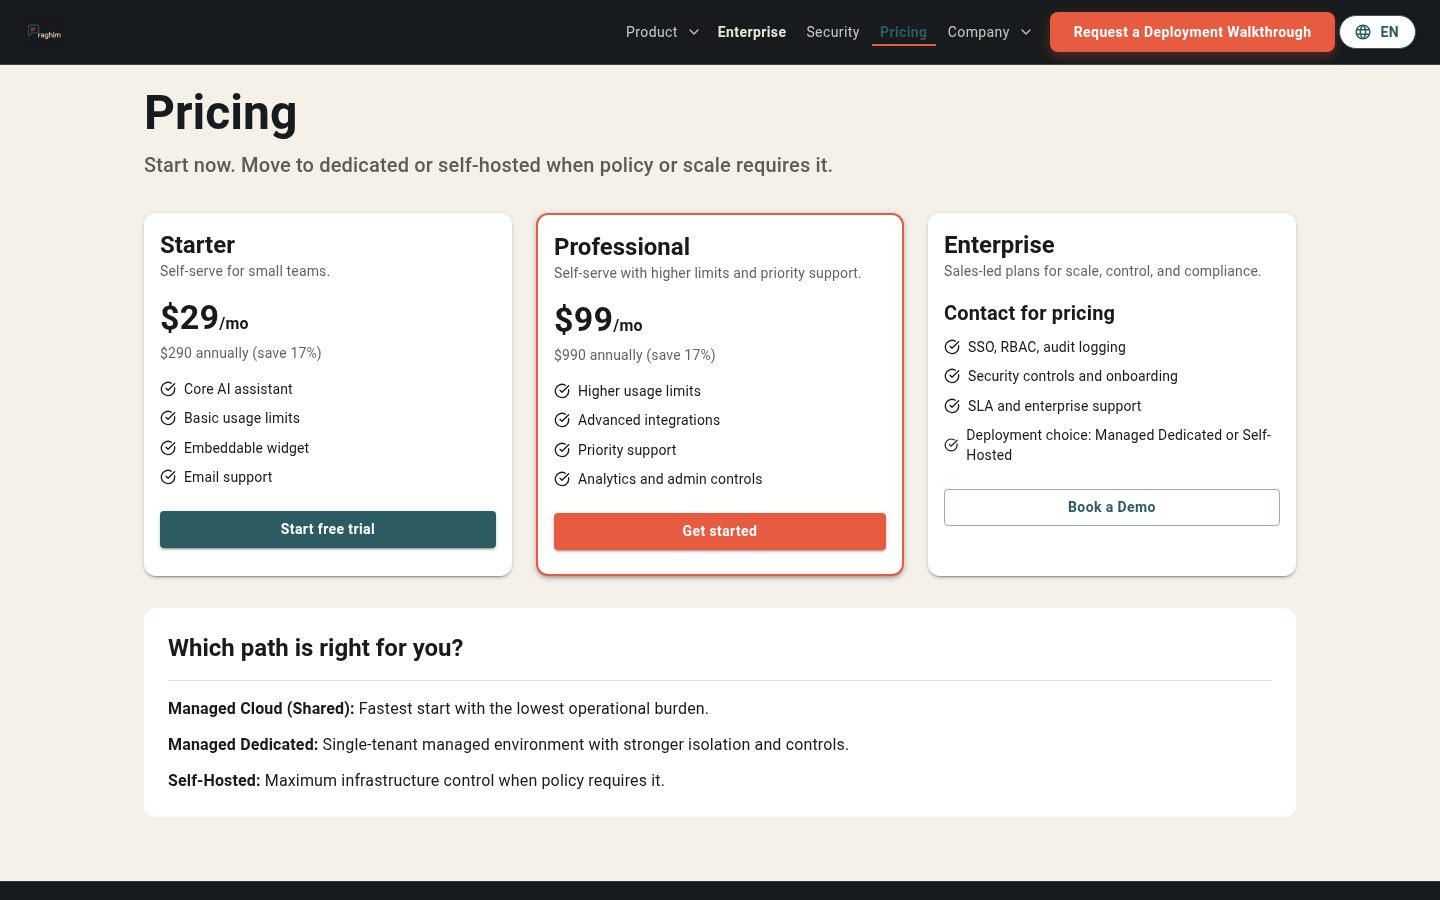
Task: Click the checkmark icon next to Analytics and admin controls
Action: click(562, 479)
